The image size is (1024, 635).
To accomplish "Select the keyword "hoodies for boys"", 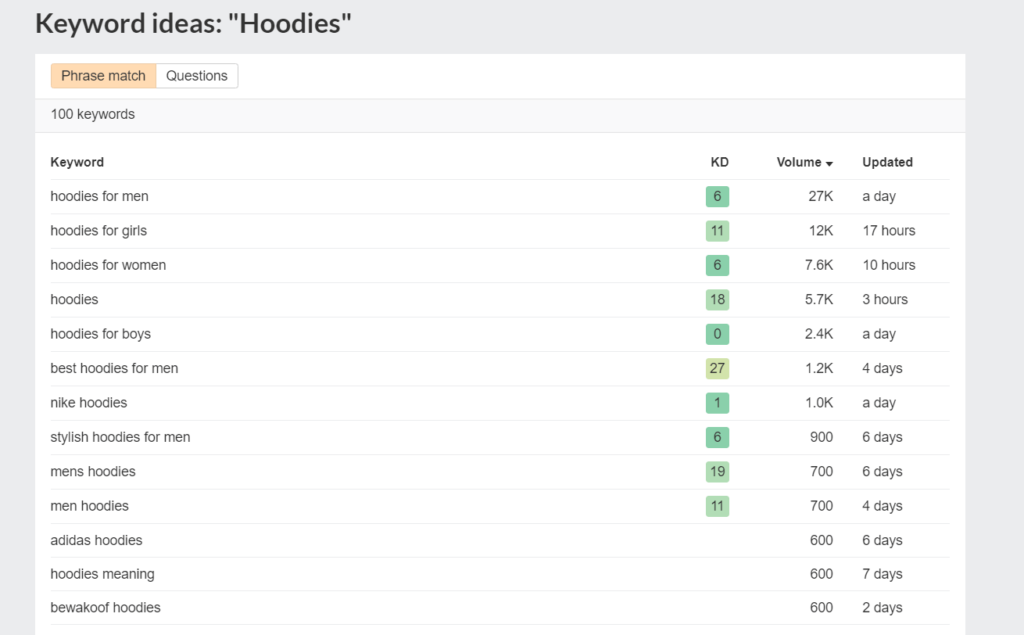I will (x=101, y=334).
